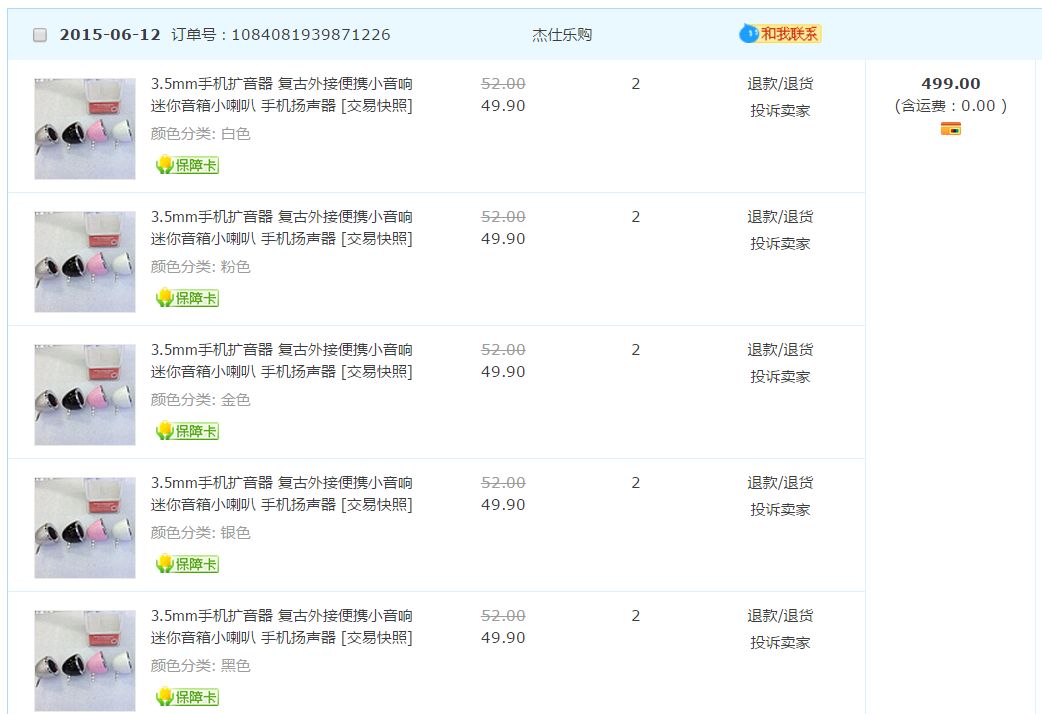Screen dimensions: 1042x714
Task: Open the product thumbnail for the 黑色 item
Action: (85, 661)
